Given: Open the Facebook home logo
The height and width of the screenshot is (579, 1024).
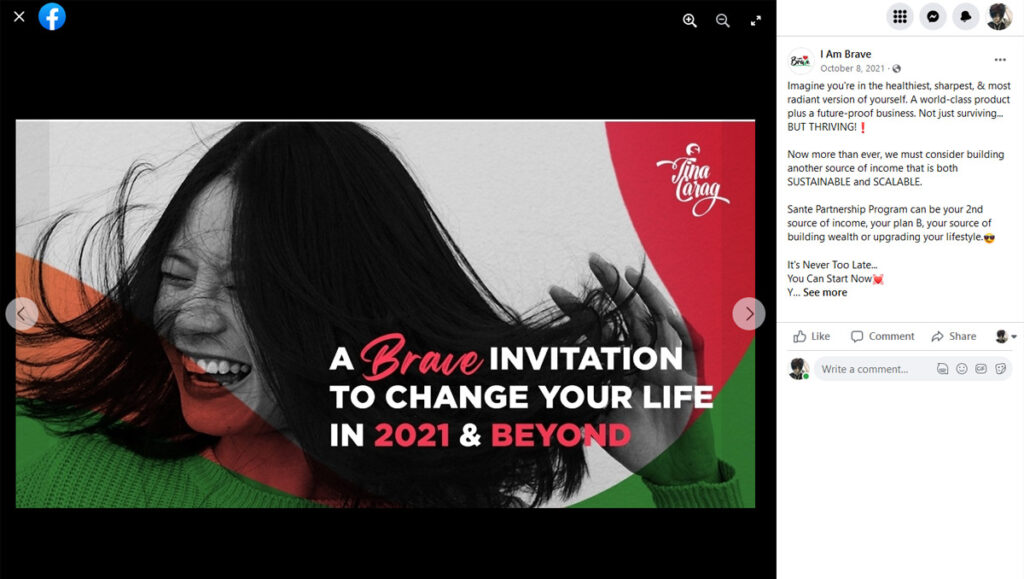Looking at the screenshot, I should tap(52, 16).
